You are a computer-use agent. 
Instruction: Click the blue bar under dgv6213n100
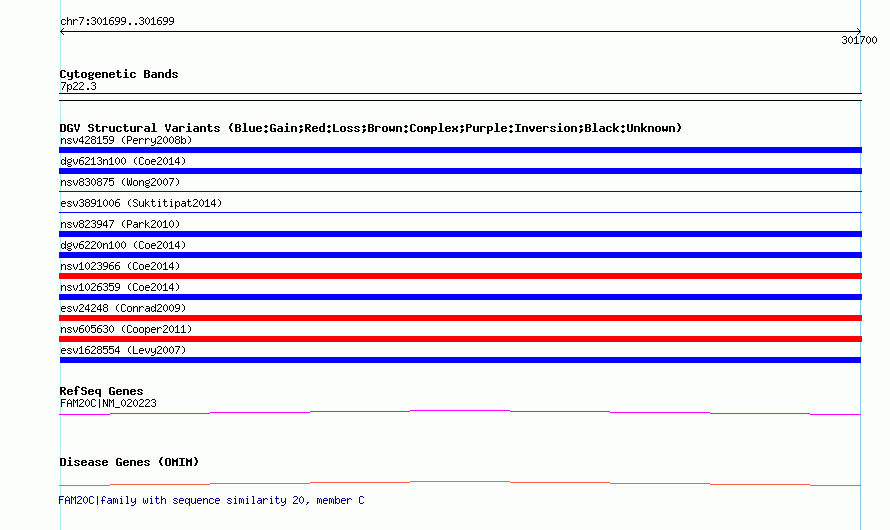[x=460, y=171]
